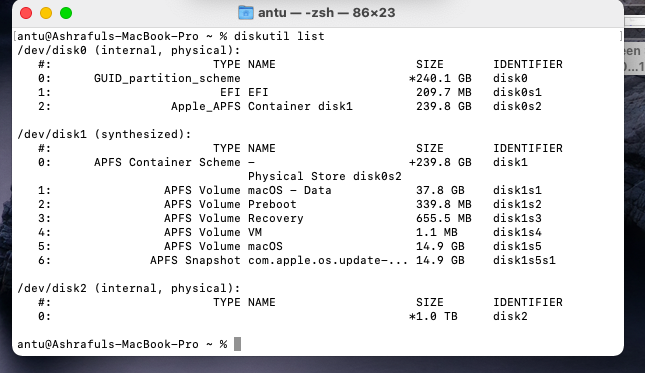Viewport: 645px width, 373px height.
Task: Click the window title "antu — -zsh — 86×23"
Action: 326,13
